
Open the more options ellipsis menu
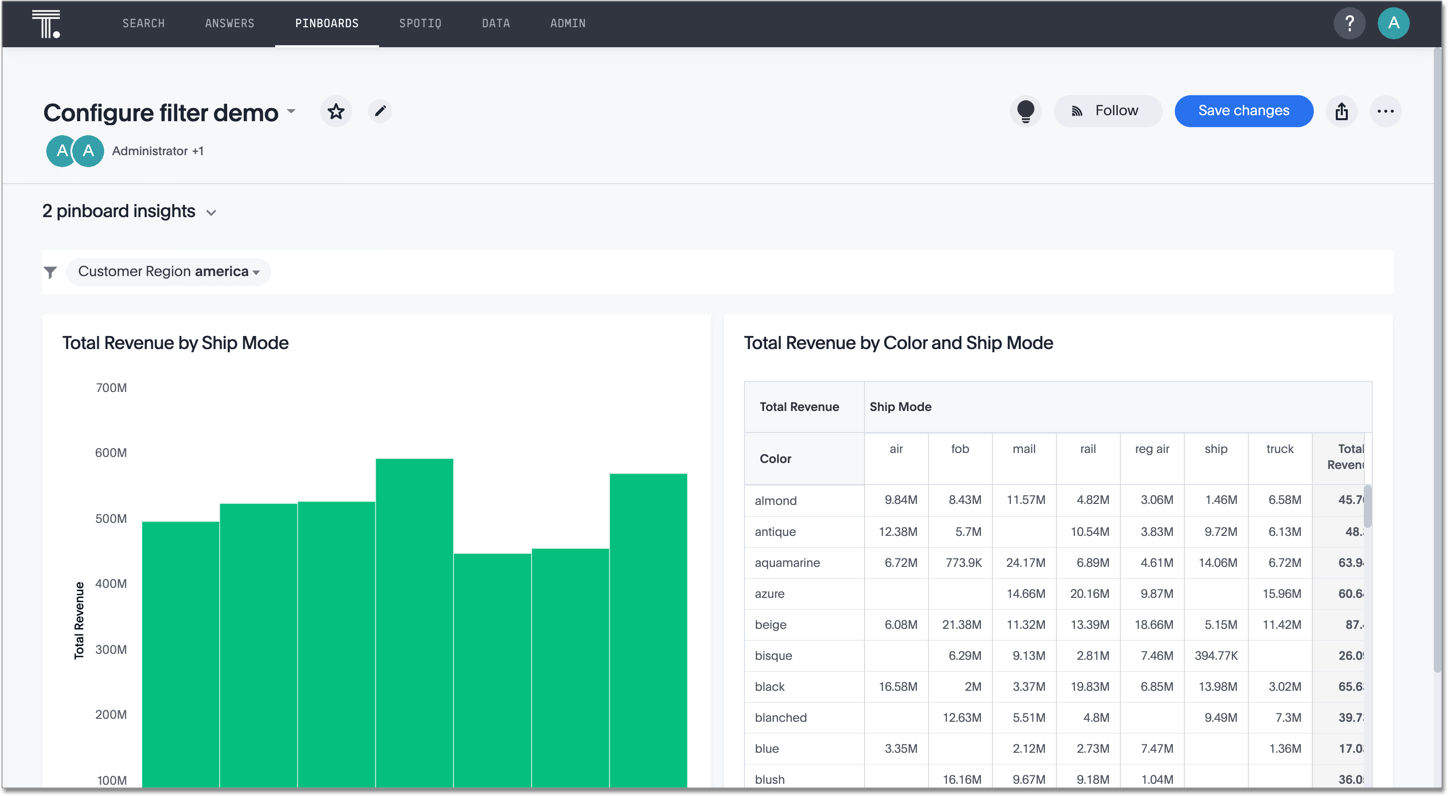[1386, 111]
